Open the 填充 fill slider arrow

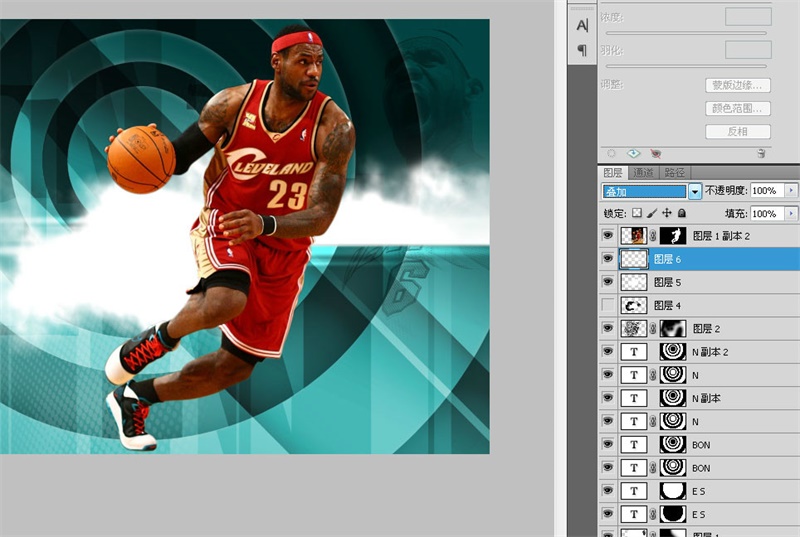coord(792,214)
